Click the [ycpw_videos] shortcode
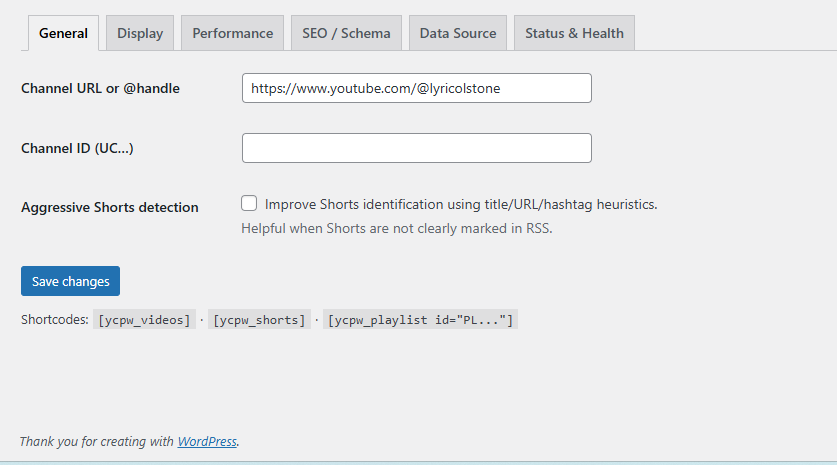This screenshot has height=465, width=837. [144, 321]
